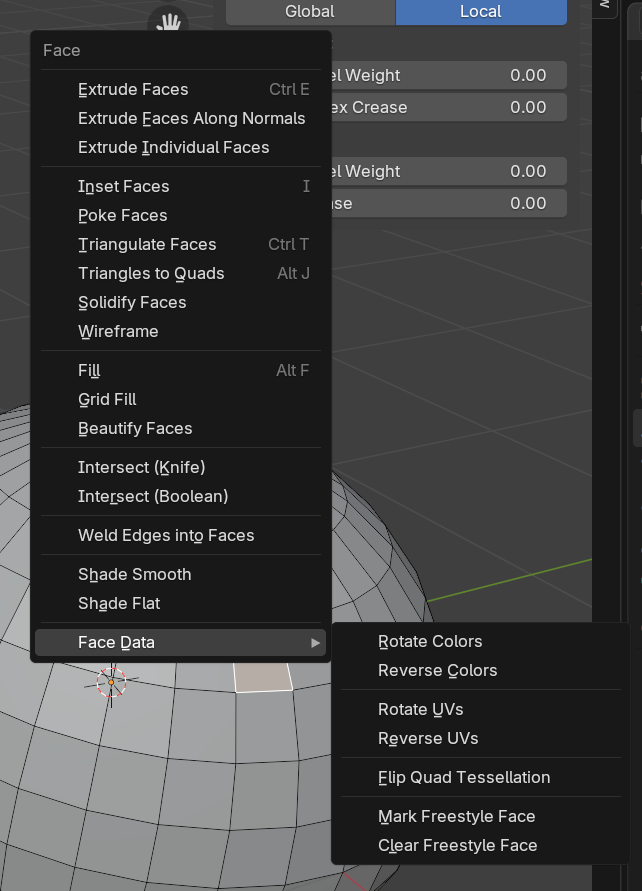Select Fill menu entry
Screen dimensions: 642x891
(x=181, y=370)
